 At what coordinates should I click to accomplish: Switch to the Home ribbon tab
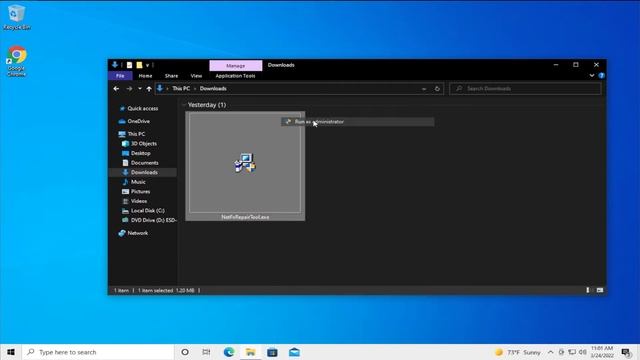point(145,76)
